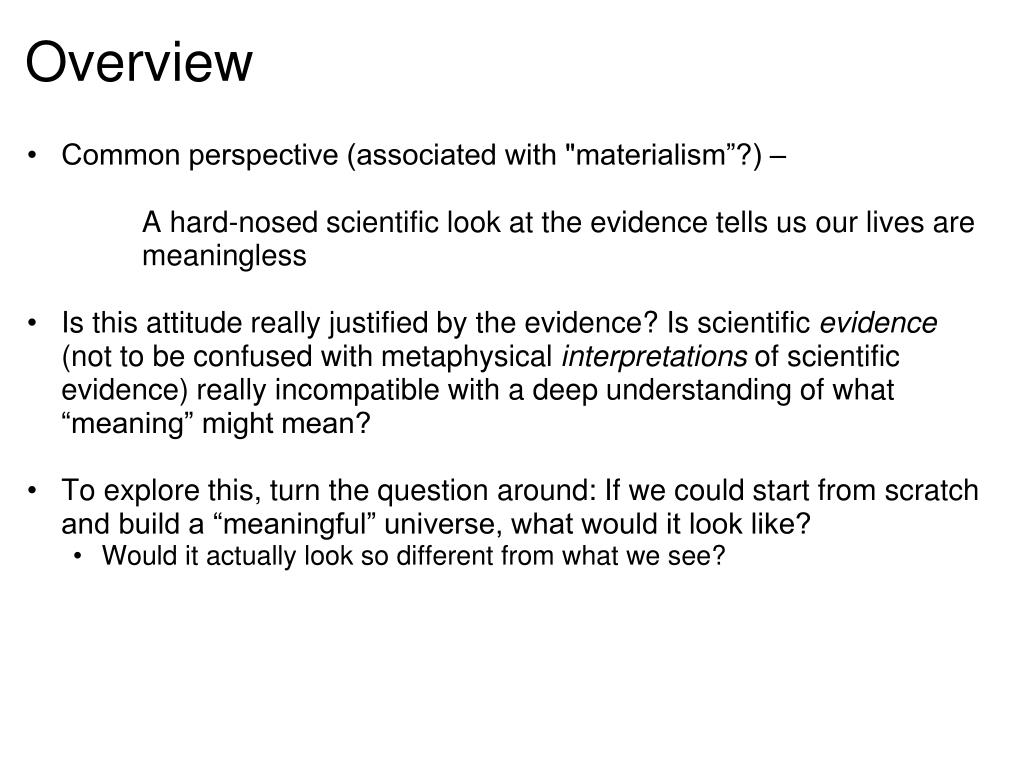The image size is (1023, 767).
Task: Select the word "materialism" in first bullet
Action: pos(652,155)
